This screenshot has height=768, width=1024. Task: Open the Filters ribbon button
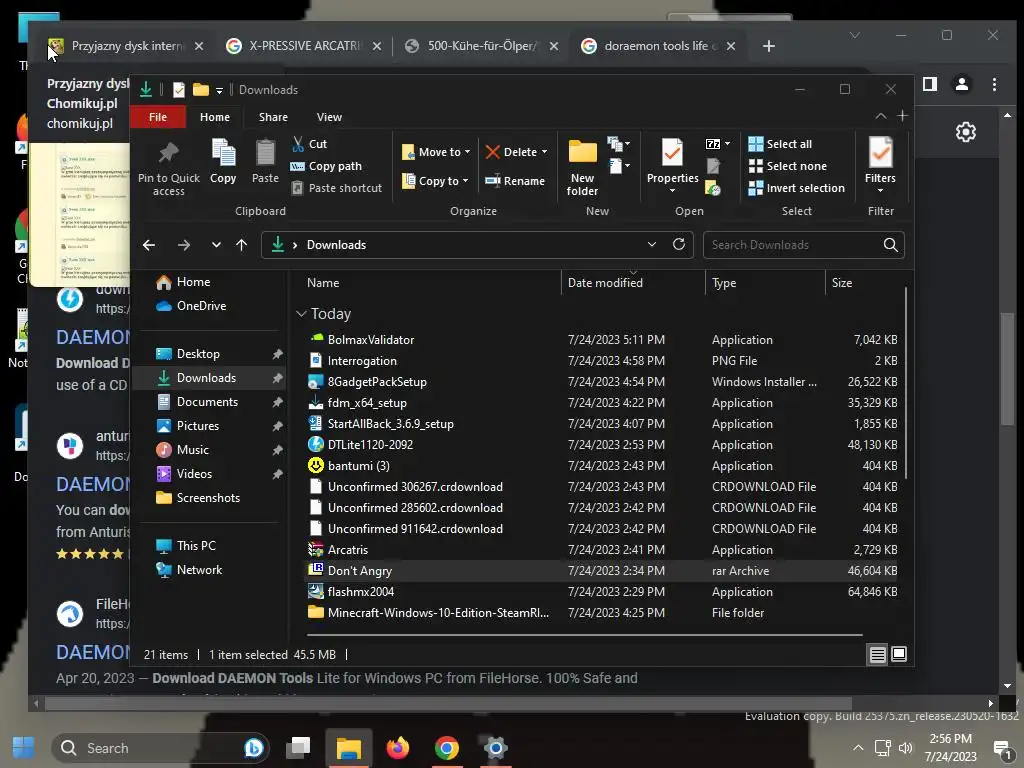coord(880,166)
